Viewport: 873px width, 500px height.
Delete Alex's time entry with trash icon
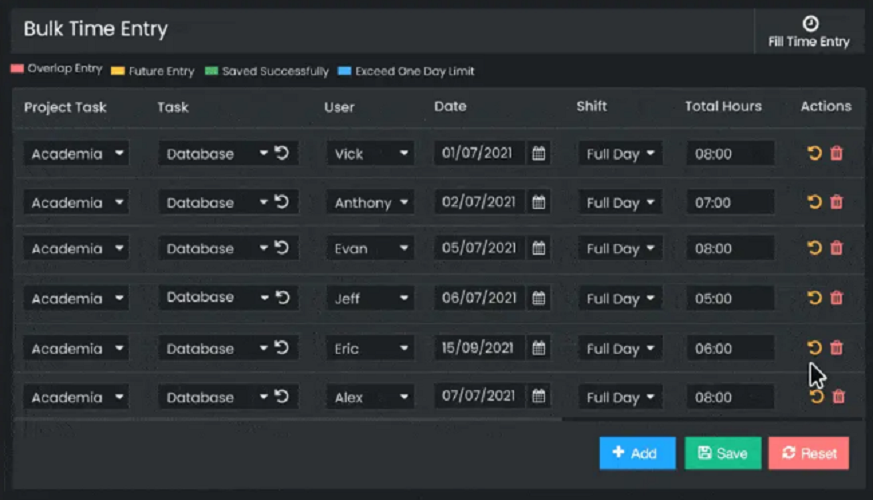point(838,397)
